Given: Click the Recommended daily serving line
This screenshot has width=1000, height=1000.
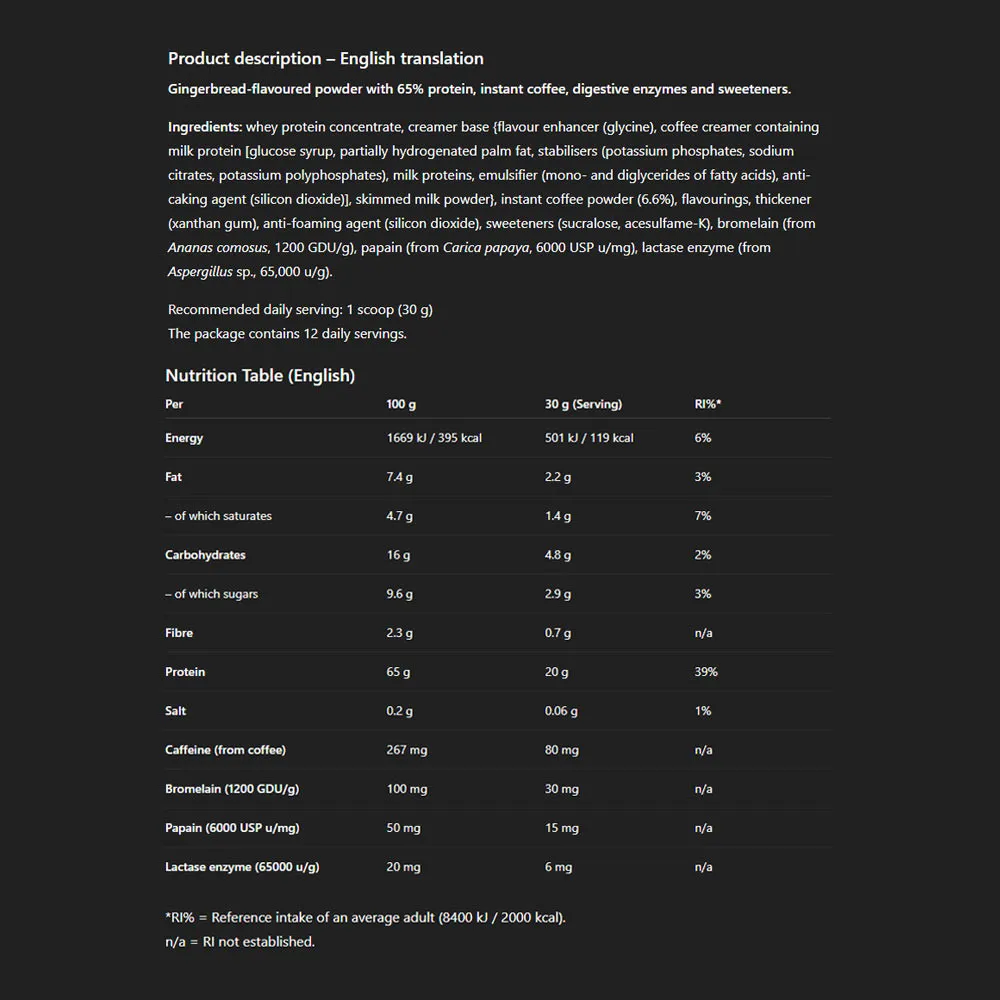Looking at the screenshot, I should pyautogui.click(x=300, y=309).
